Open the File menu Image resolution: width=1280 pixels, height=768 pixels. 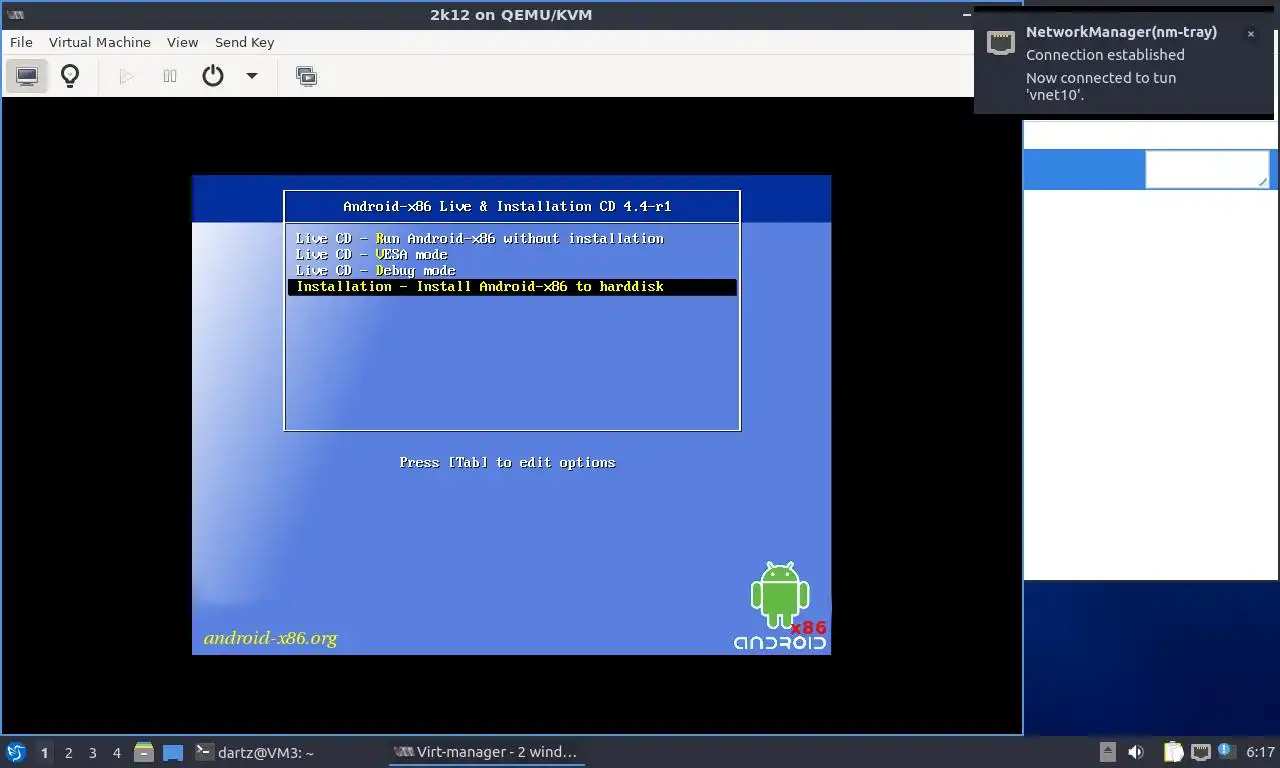(21, 42)
